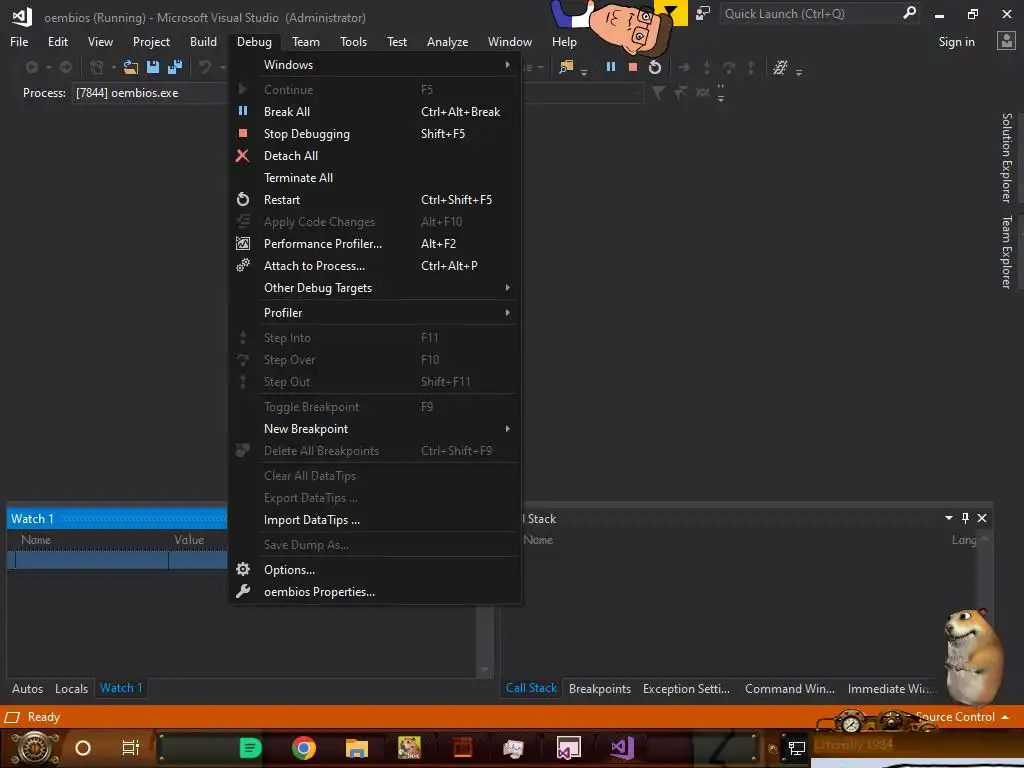Click the Show Next Statement arrow icon
Viewport: 1024px width, 768px height.
point(683,67)
